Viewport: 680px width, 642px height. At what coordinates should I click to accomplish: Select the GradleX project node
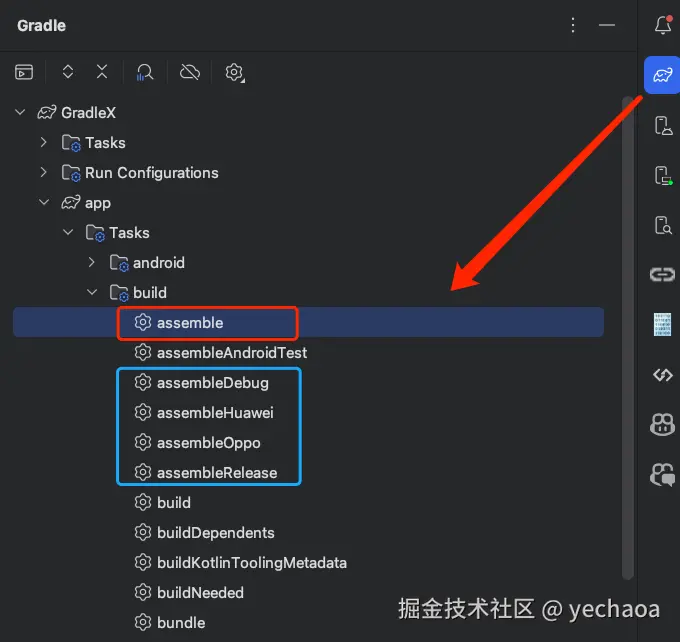coord(88,113)
